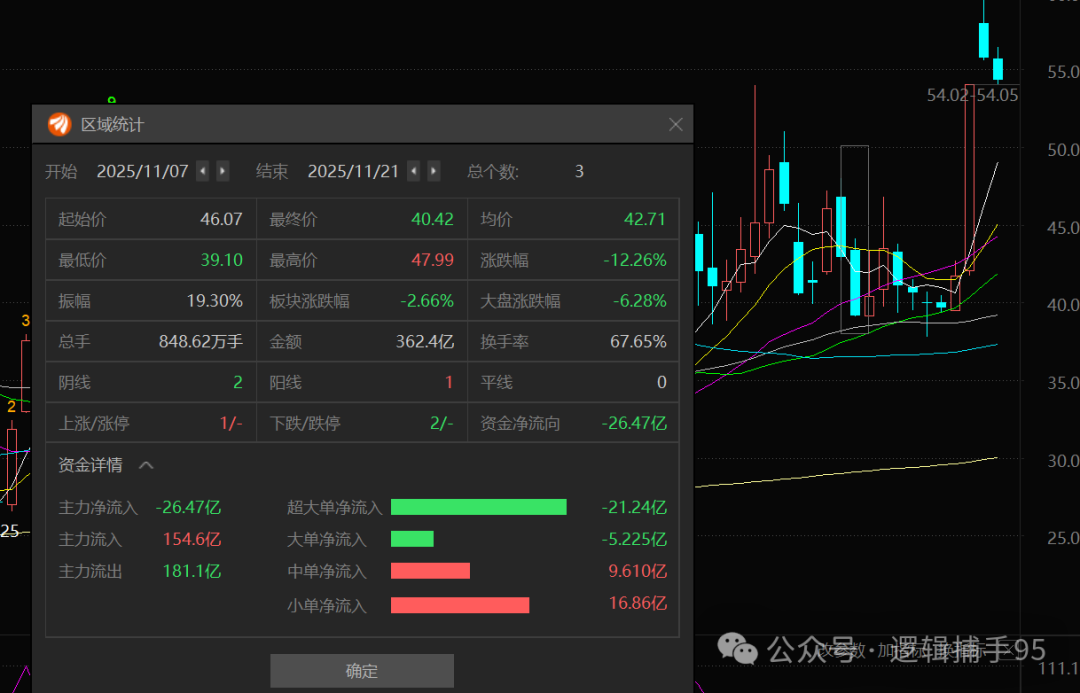The width and height of the screenshot is (1080, 693).
Task: Click the 小单净流入 amount 16.86亿
Action: pyautogui.click(x=638, y=603)
